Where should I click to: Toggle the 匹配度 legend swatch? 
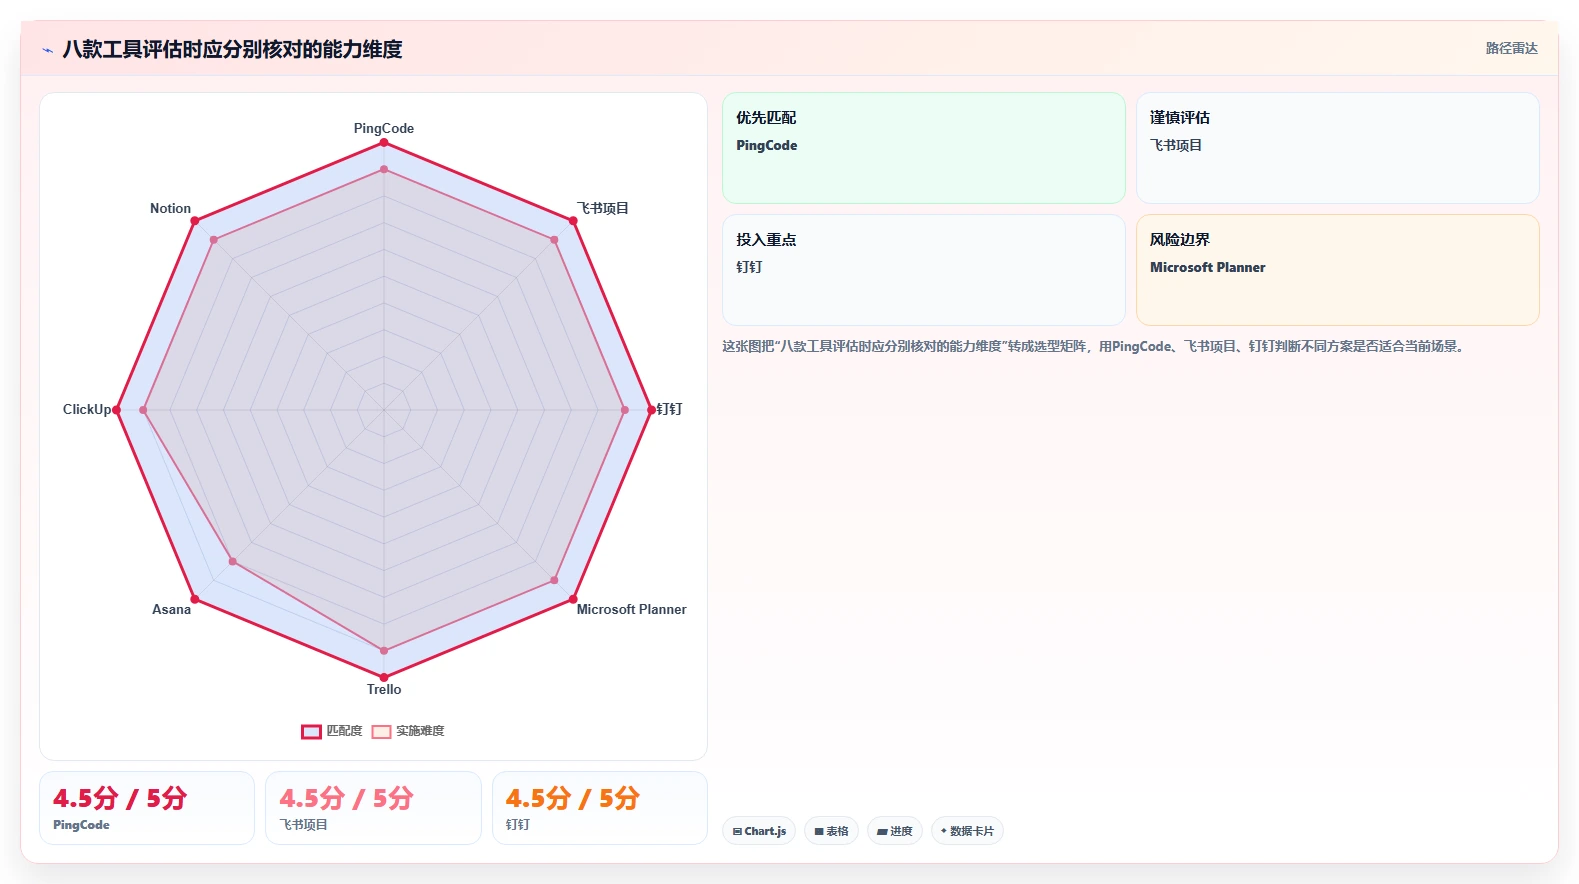coord(311,732)
